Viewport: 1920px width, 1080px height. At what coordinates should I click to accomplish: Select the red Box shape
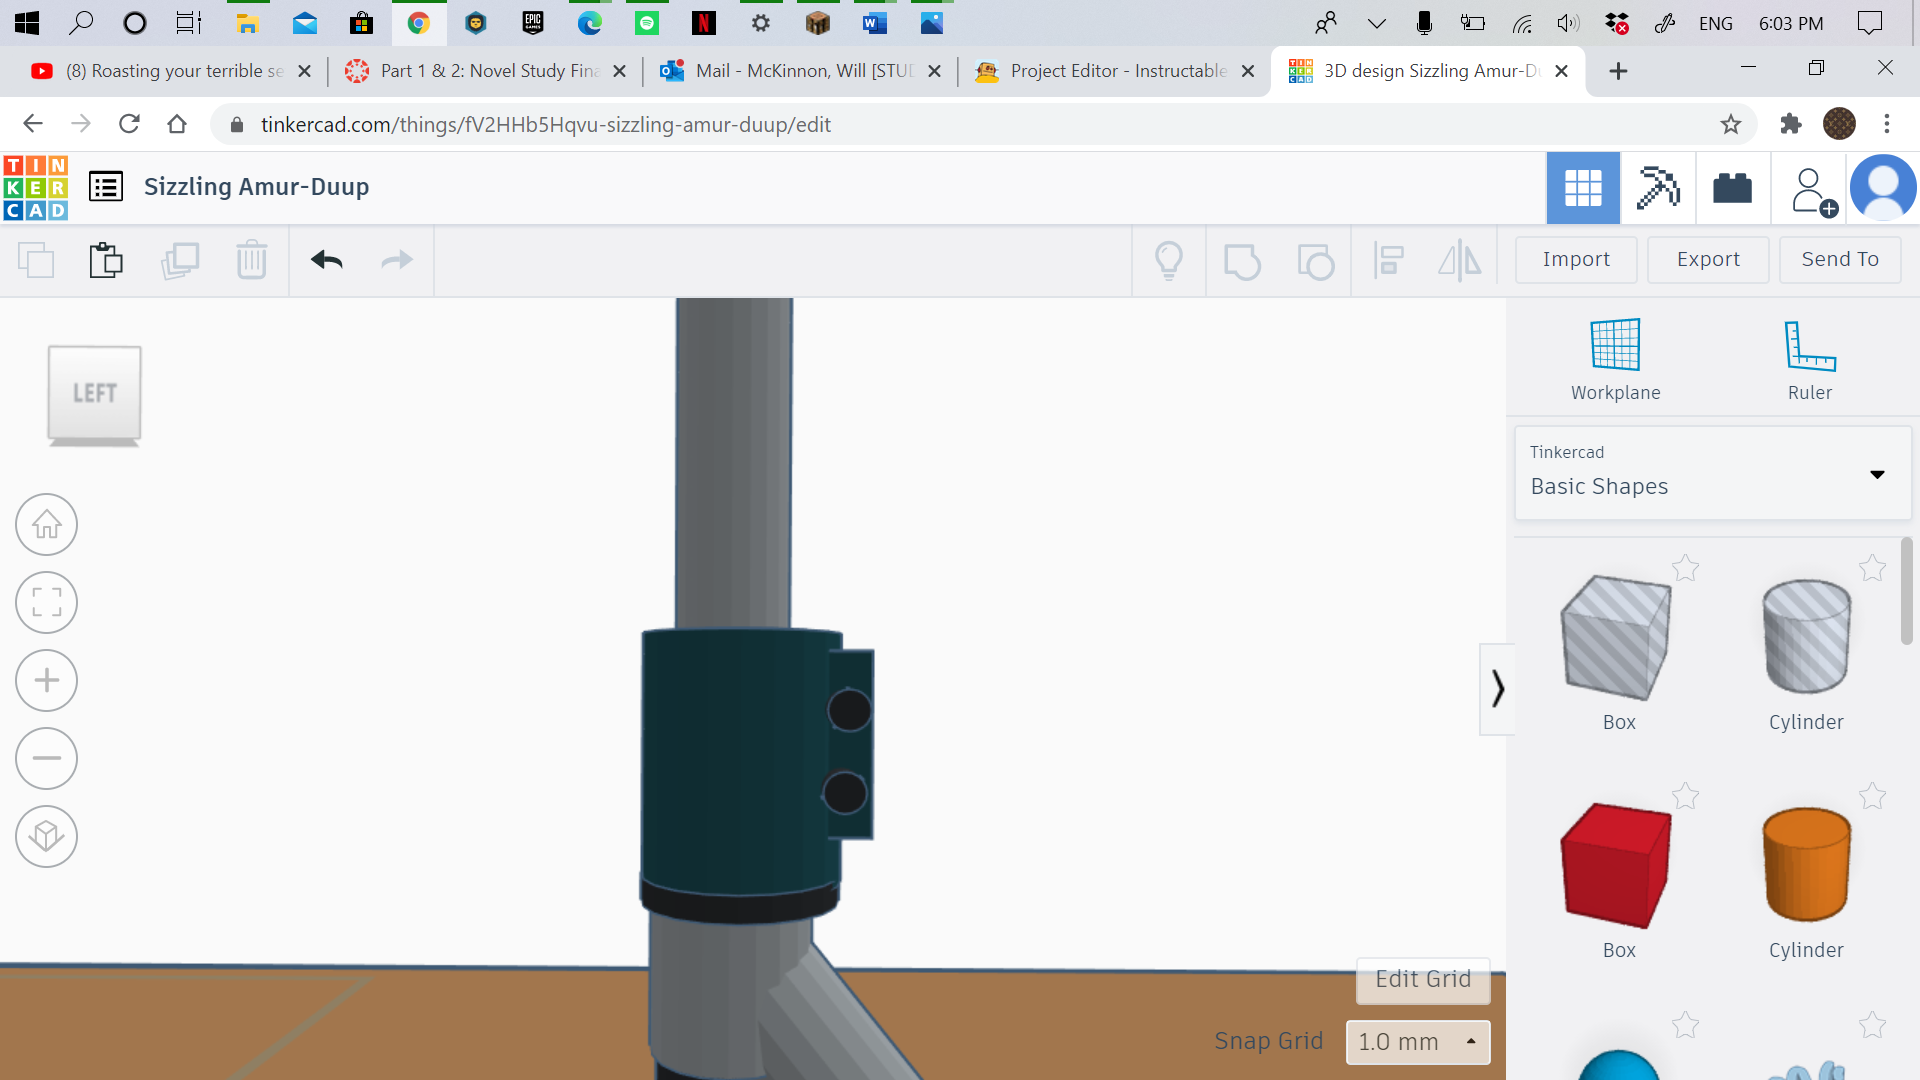tap(1616, 866)
